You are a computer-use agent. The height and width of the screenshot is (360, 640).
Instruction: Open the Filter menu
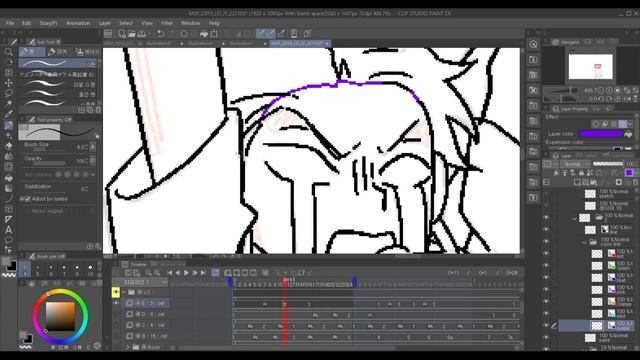167,23
